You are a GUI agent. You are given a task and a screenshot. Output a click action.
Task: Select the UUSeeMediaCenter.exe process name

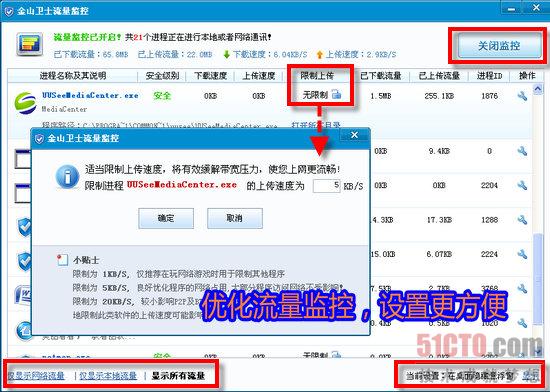click(x=90, y=95)
